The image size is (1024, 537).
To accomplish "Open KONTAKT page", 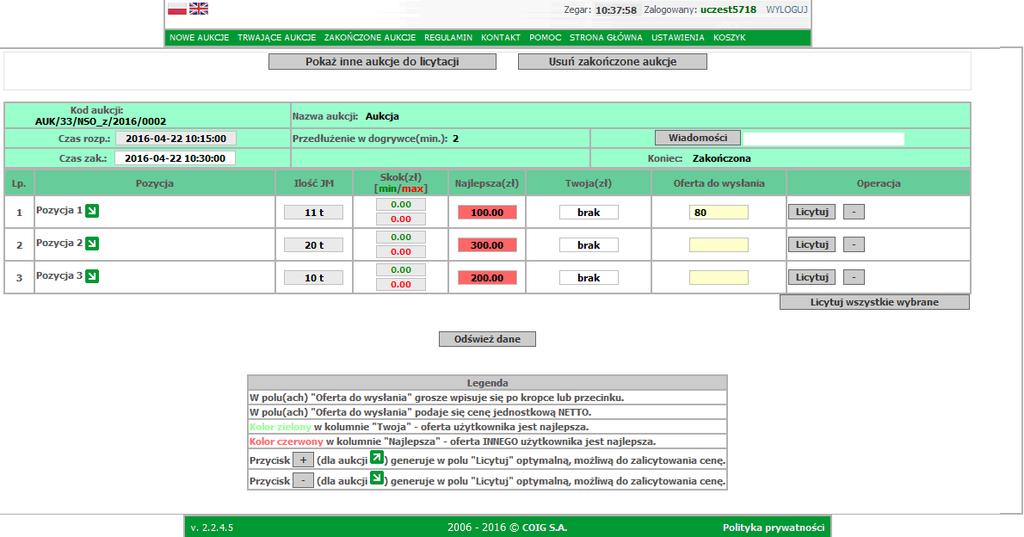I will [x=501, y=38].
